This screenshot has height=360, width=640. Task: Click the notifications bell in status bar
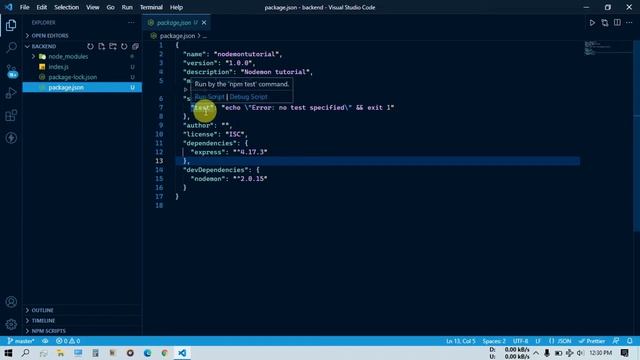[630, 341]
